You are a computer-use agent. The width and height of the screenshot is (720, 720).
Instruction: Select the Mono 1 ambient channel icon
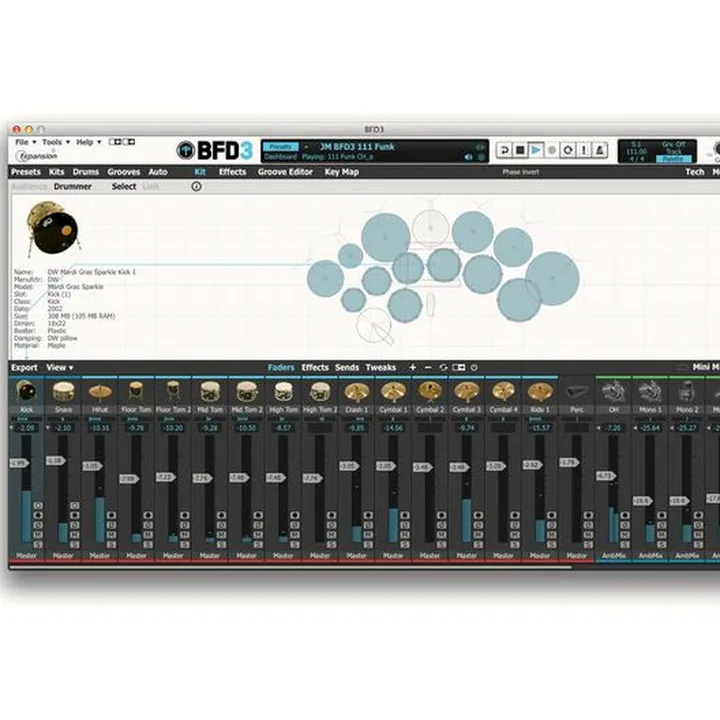coord(650,392)
